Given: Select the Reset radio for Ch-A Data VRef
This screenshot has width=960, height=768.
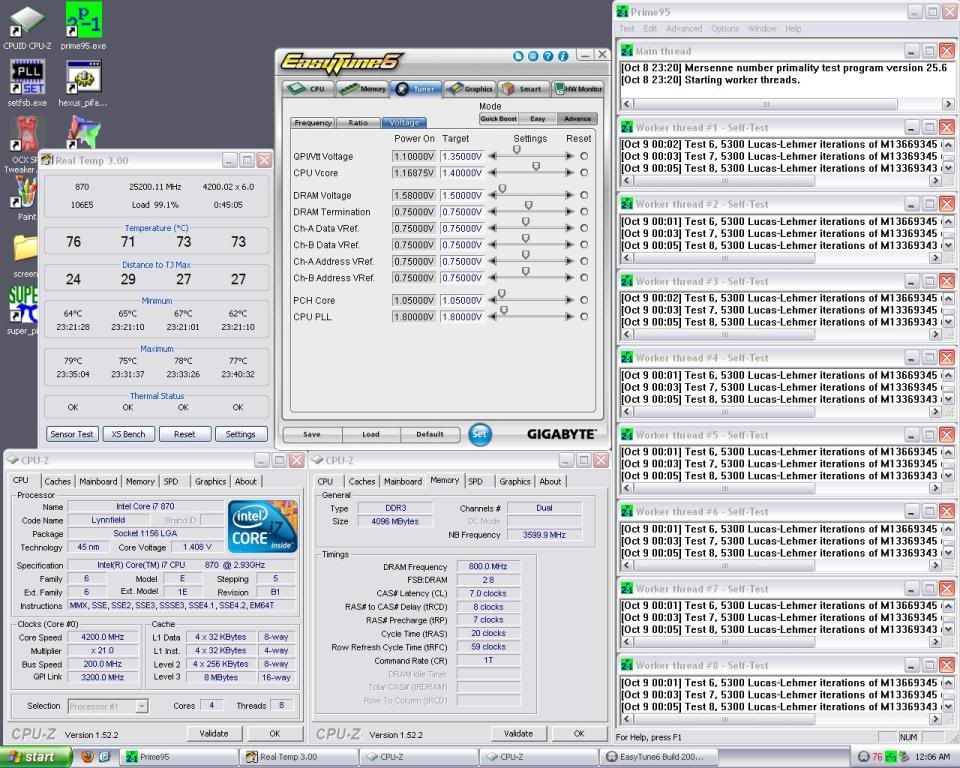Looking at the screenshot, I should (584, 228).
